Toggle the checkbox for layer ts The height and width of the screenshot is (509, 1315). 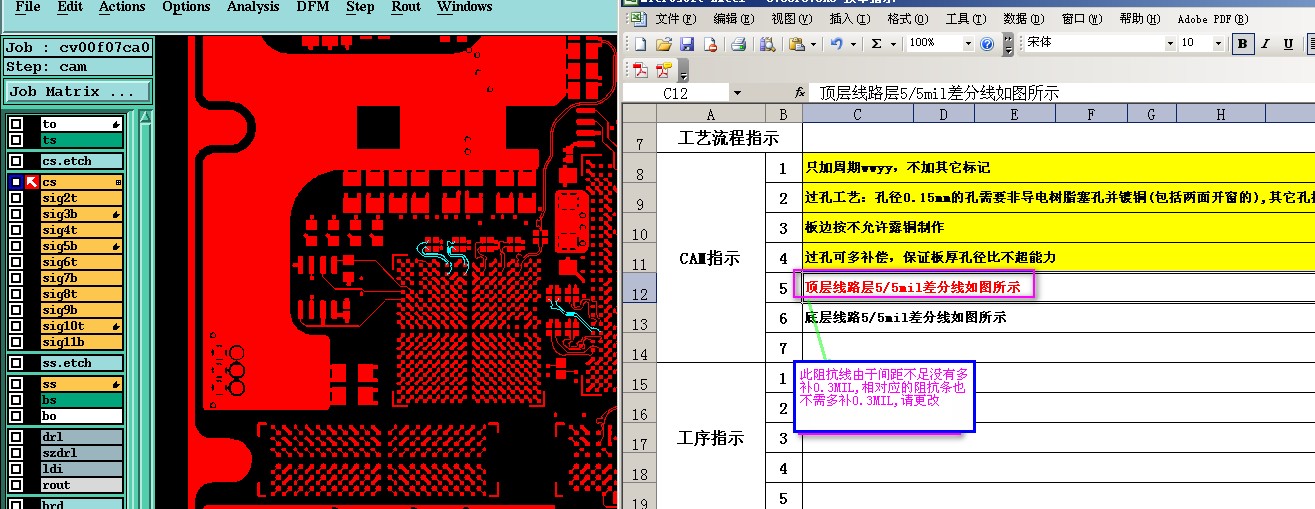[16, 140]
